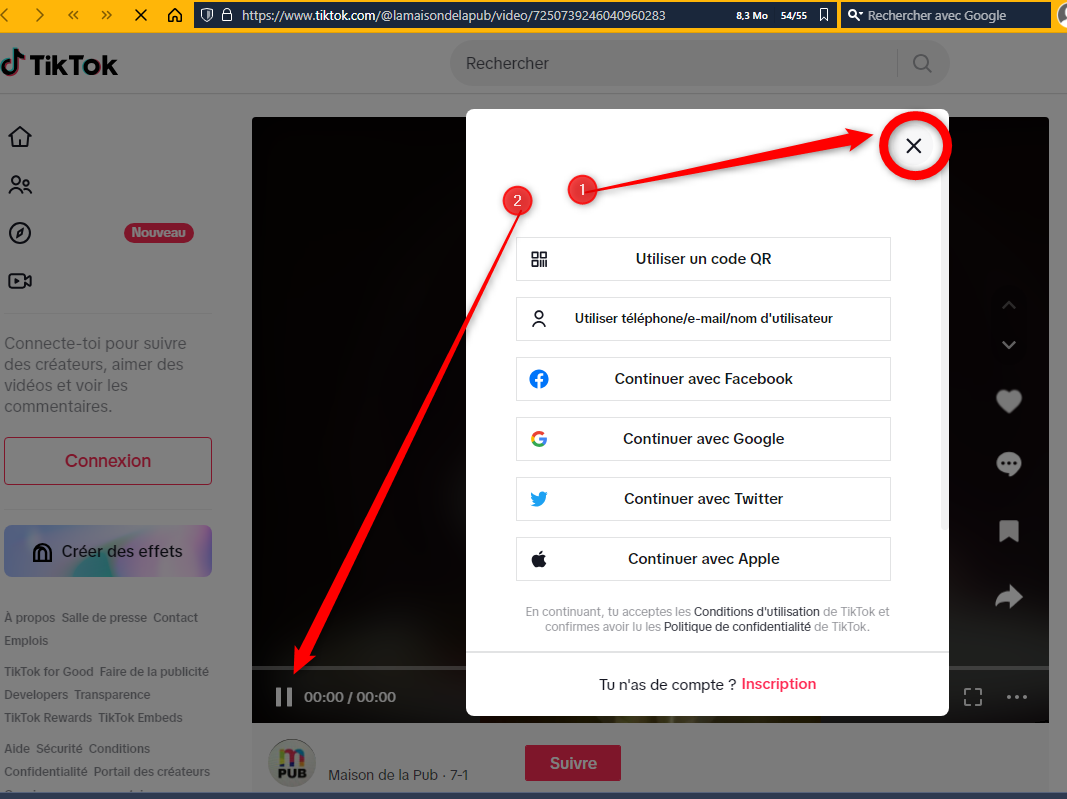Viewport: 1067px width, 799px height.
Task: Choose Utiliser un code QR
Action: click(703, 259)
